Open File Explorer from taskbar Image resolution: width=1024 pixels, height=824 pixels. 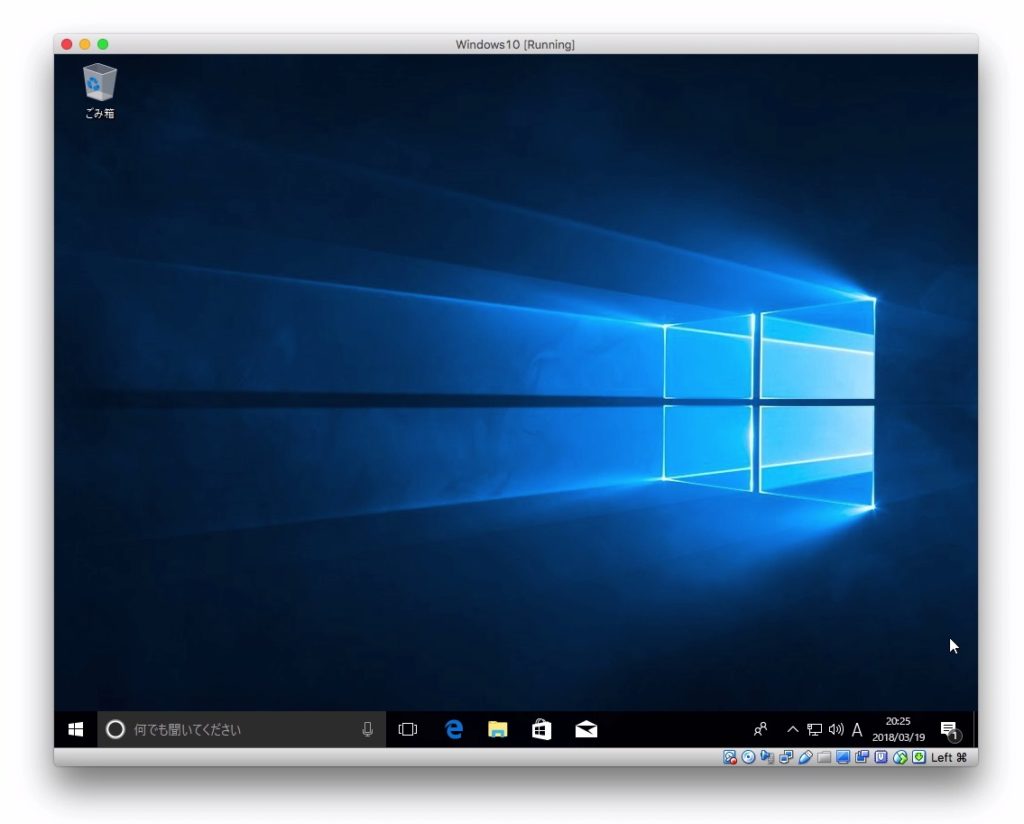point(498,729)
